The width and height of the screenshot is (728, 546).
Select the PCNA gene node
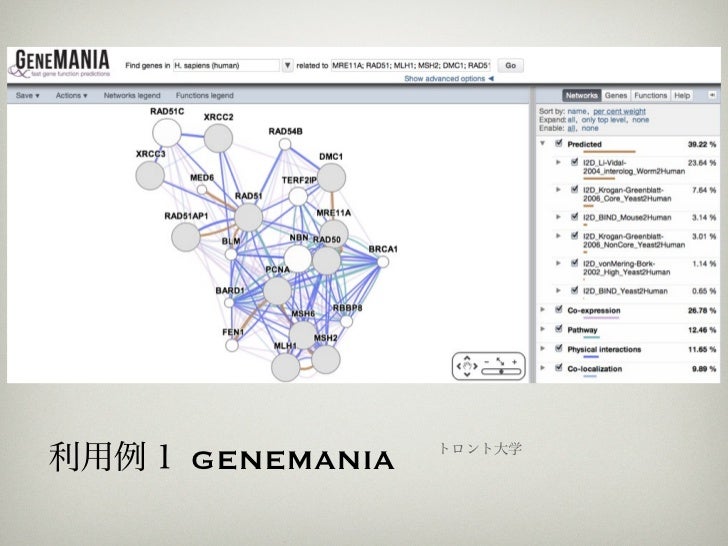click(x=277, y=291)
